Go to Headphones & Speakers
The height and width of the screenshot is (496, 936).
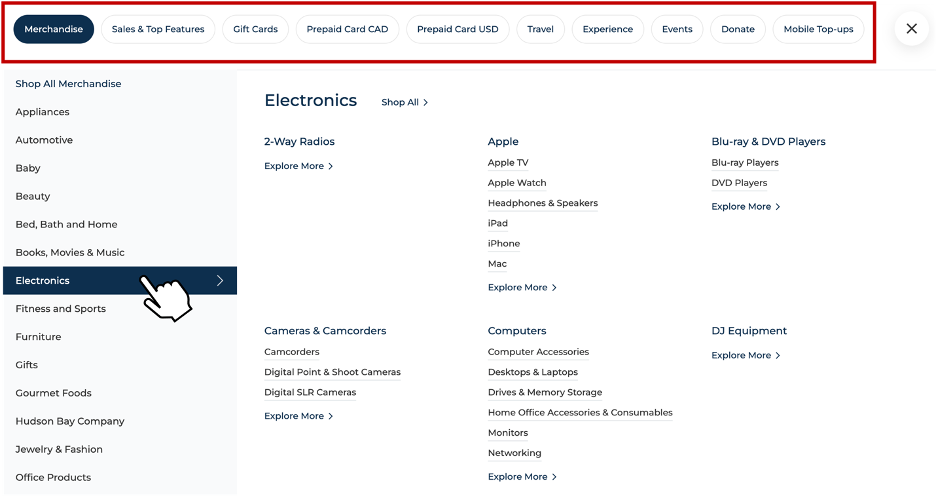click(543, 204)
